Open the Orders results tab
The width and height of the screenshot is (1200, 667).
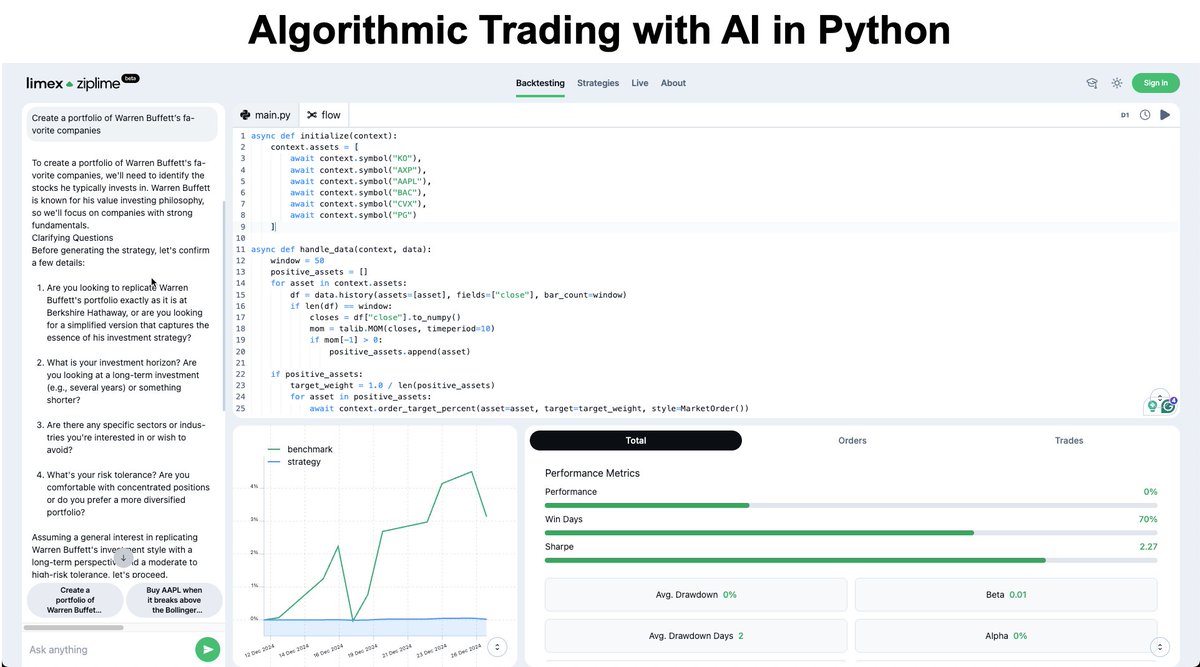pyautogui.click(x=852, y=440)
